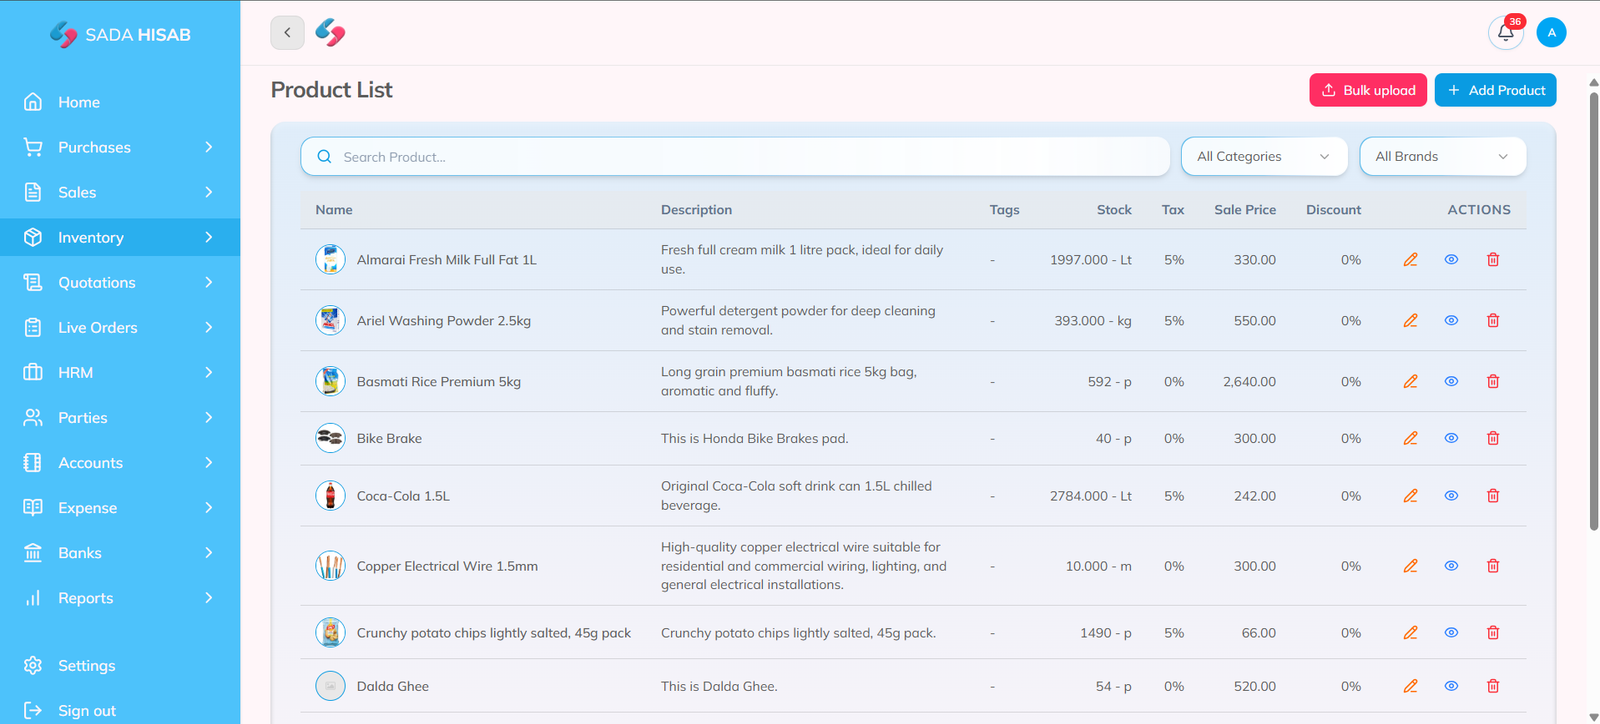The height and width of the screenshot is (724, 1600).
Task: Click the Bulk upload button
Action: click(1369, 90)
